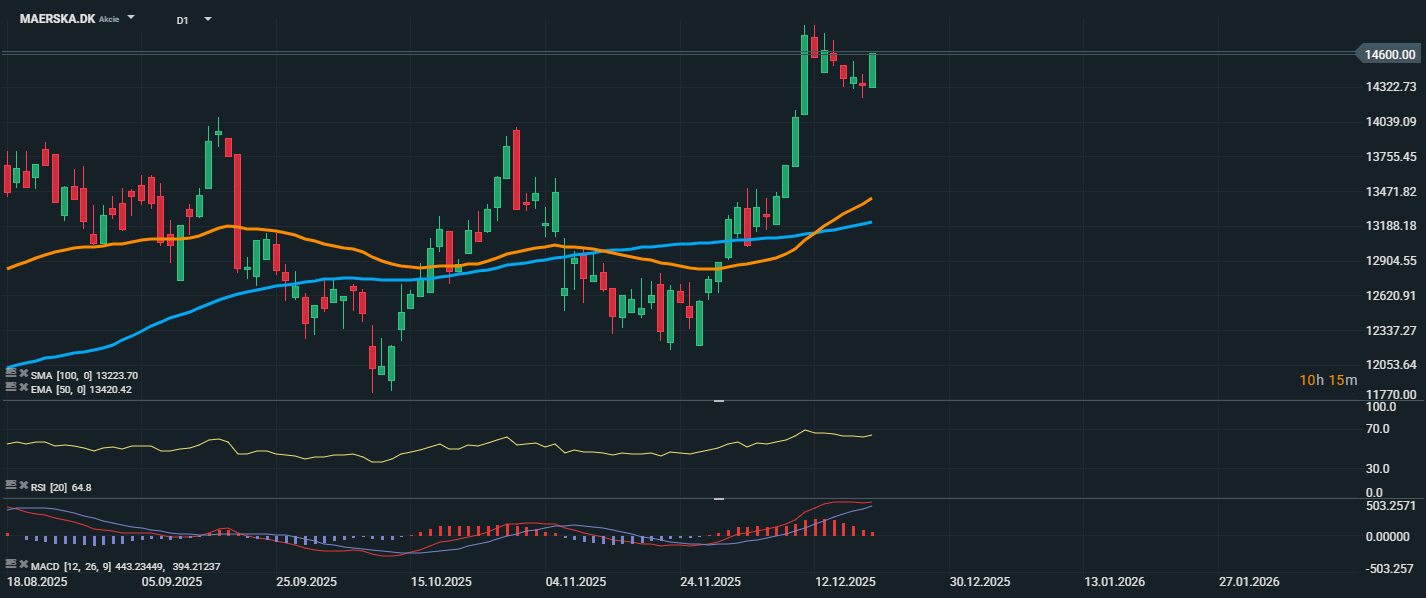Open the RSI indicator settings icon
1426x598 pixels.
pyautogui.click(x=11, y=486)
